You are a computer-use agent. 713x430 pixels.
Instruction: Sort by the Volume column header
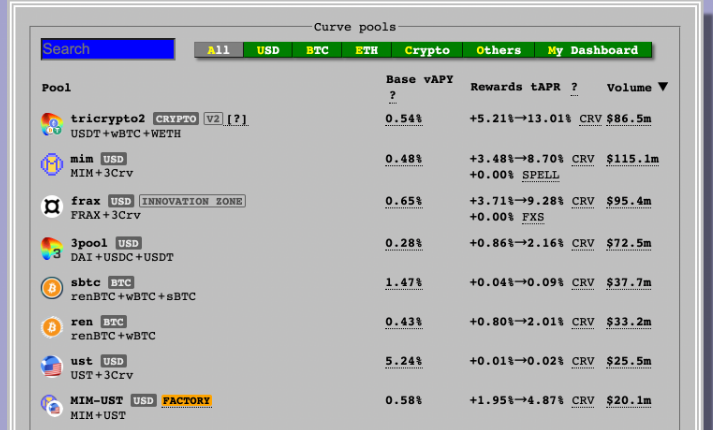click(629, 87)
